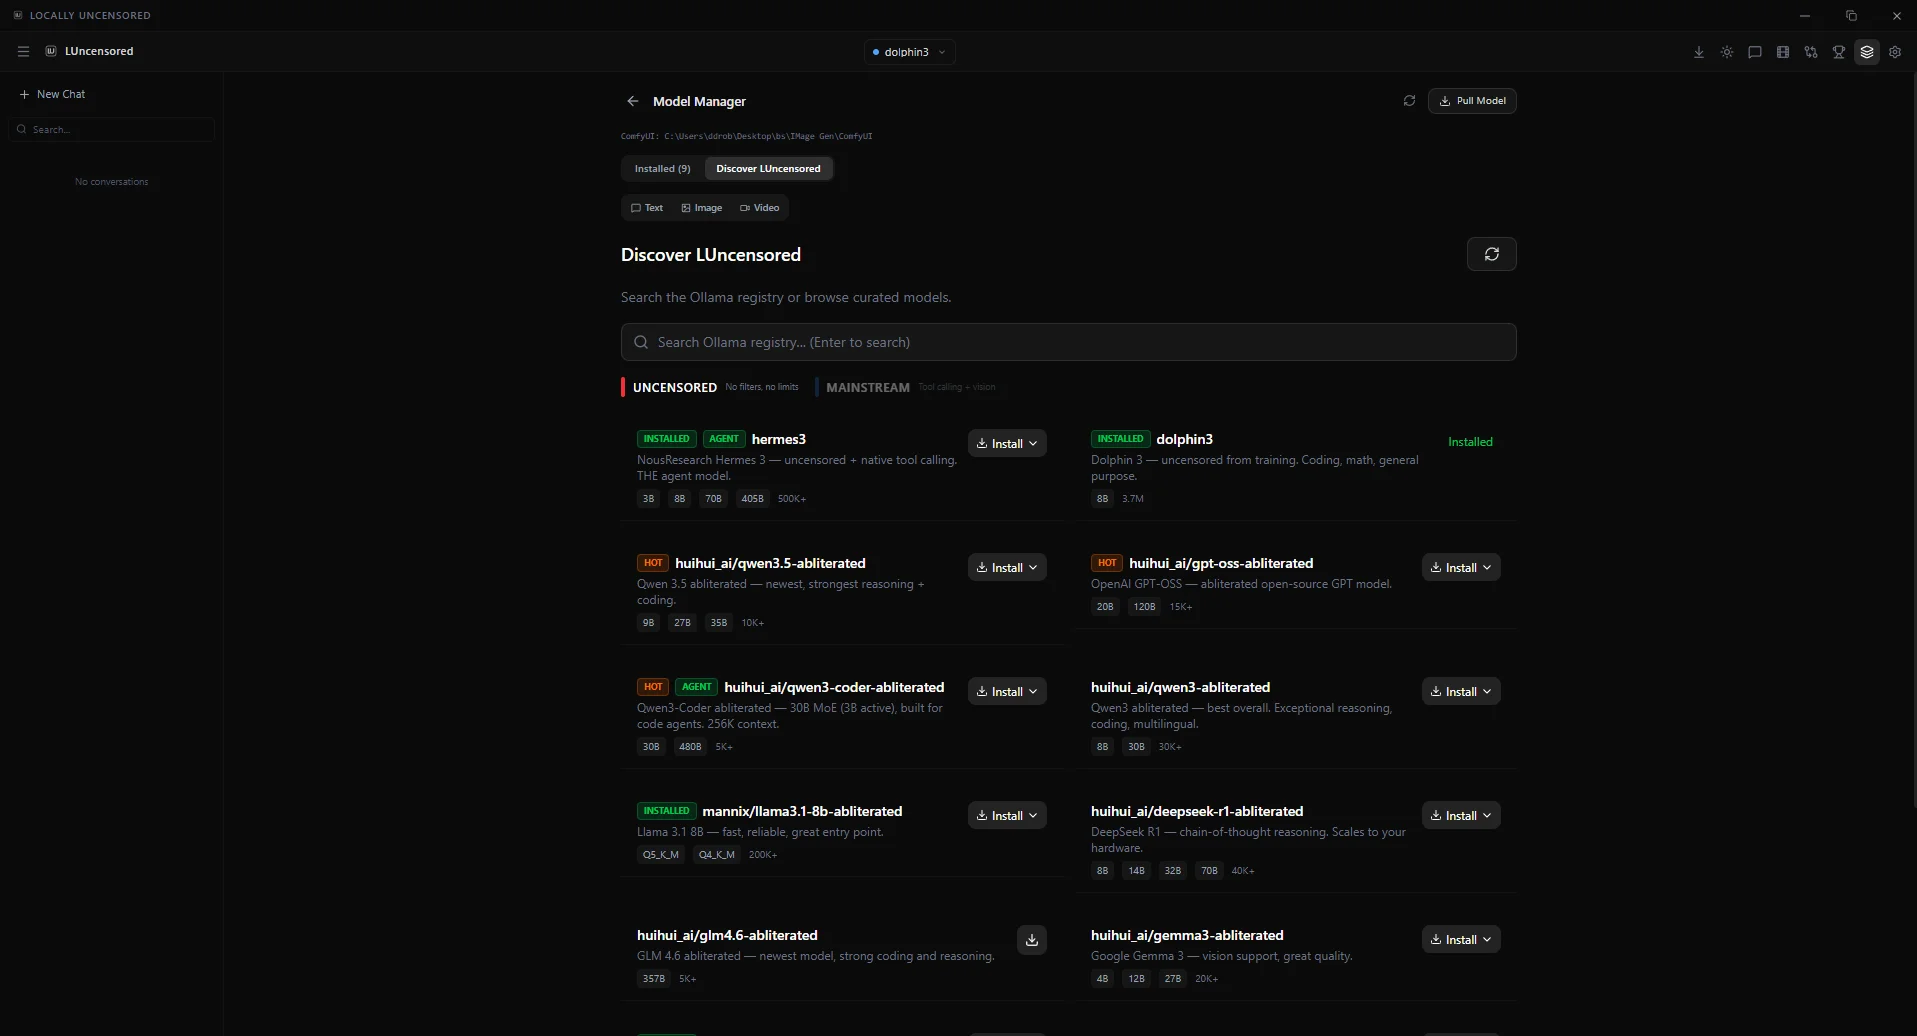Select Q4_K_M tag for llama3.1-8b-abliterated
Image resolution: width=1917 pixels, height=1036 pixels.
click(717, 854)
